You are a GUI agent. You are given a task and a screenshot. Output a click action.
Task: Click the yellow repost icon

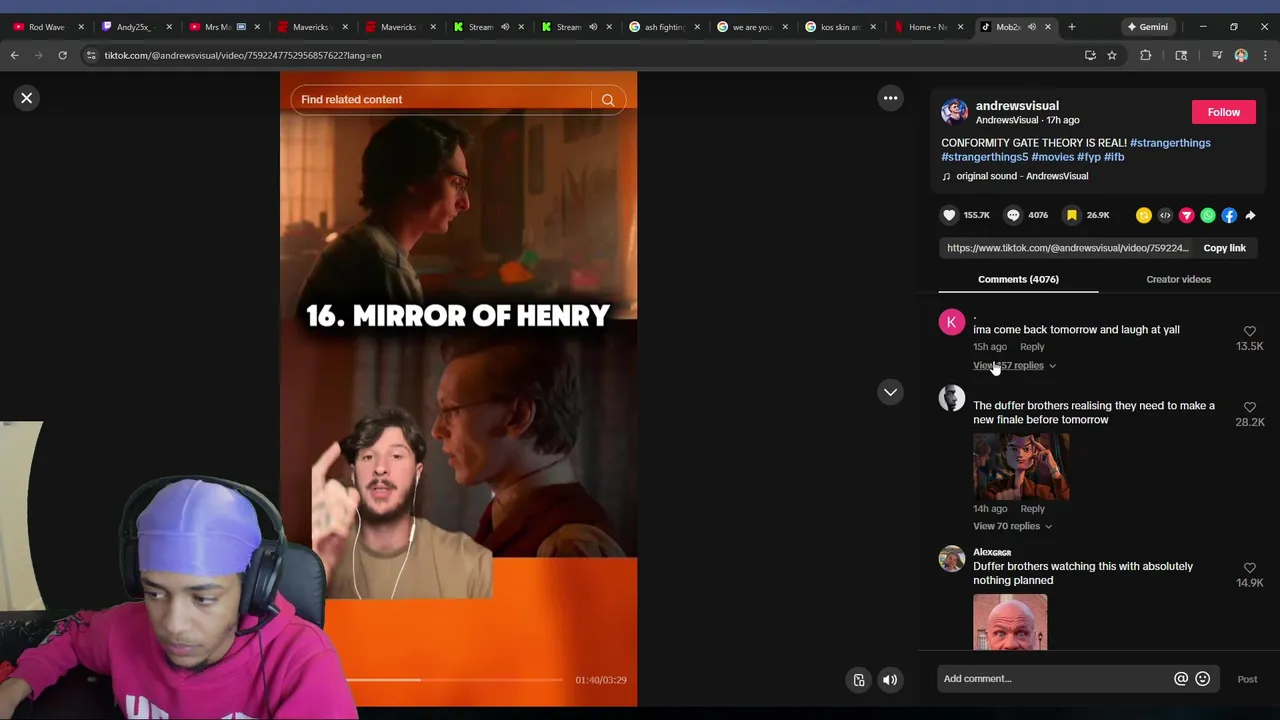1144,215
